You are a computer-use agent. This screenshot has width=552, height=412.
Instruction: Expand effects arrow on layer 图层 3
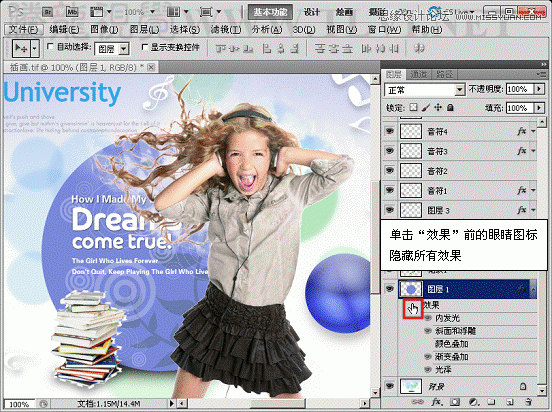(533, 210)
